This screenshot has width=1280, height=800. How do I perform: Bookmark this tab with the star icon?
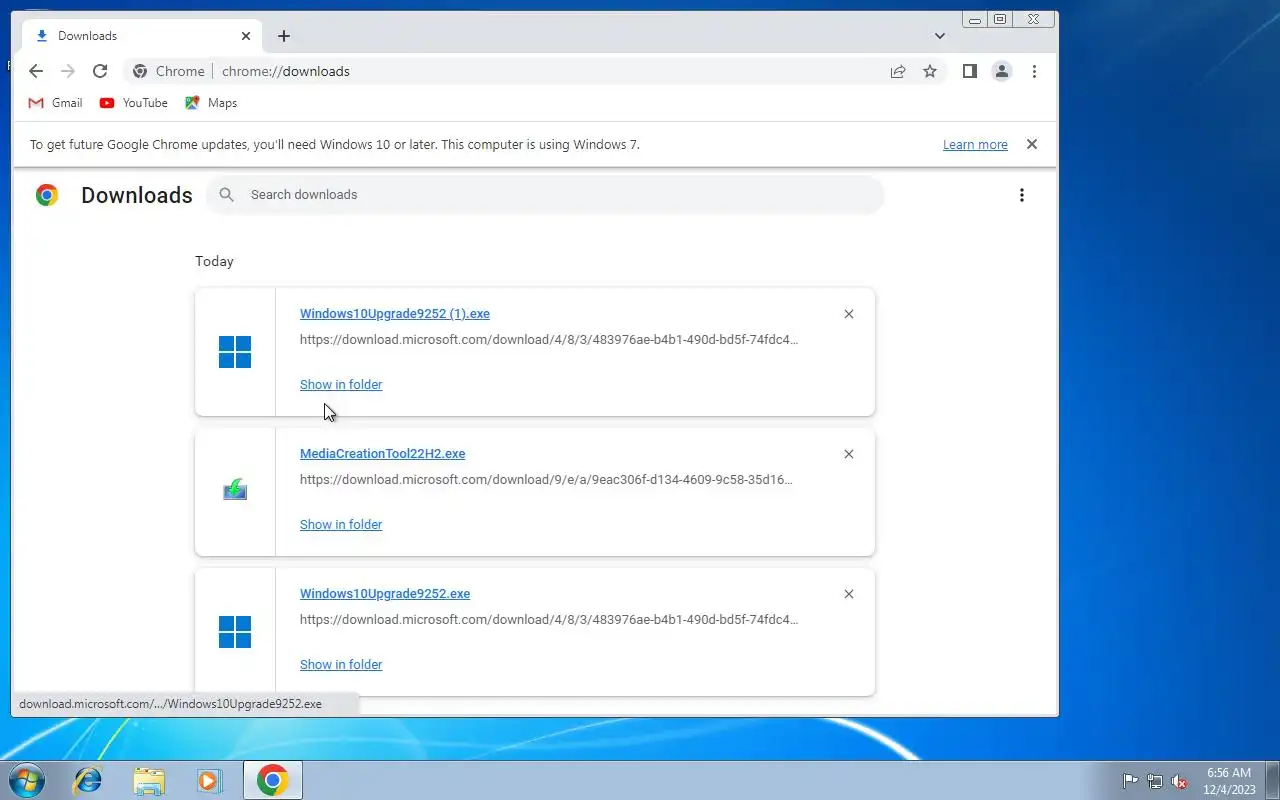[x=930, y=71]
